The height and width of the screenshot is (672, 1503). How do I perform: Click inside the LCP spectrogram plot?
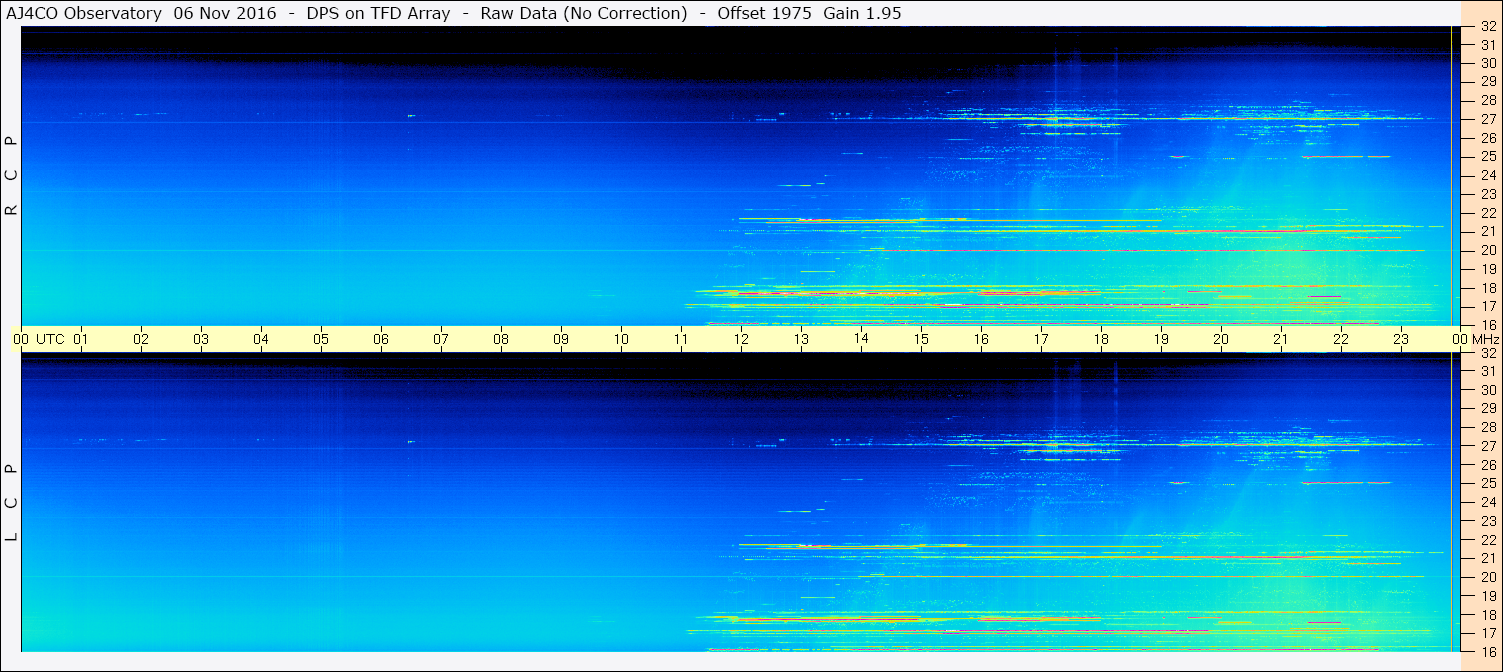(741, 503)
